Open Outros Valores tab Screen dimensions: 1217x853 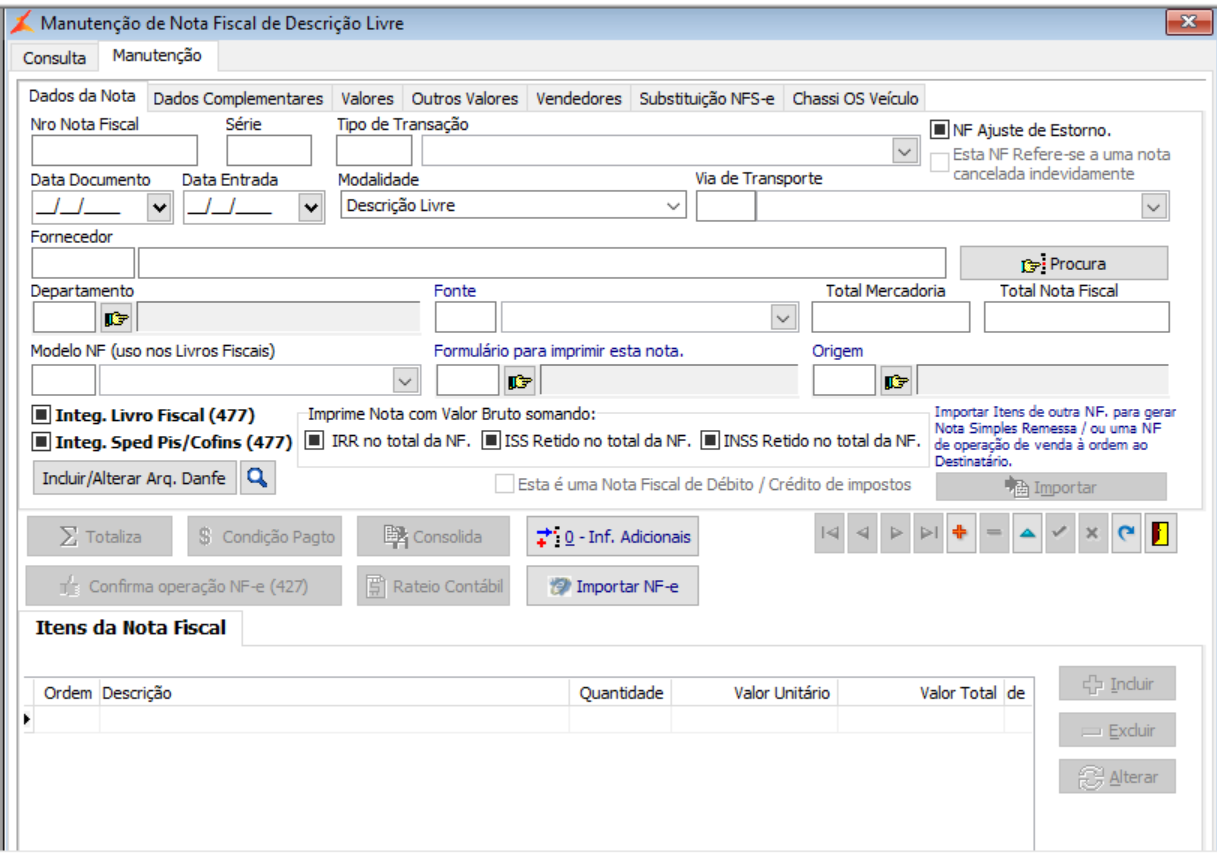click(465, 98)
